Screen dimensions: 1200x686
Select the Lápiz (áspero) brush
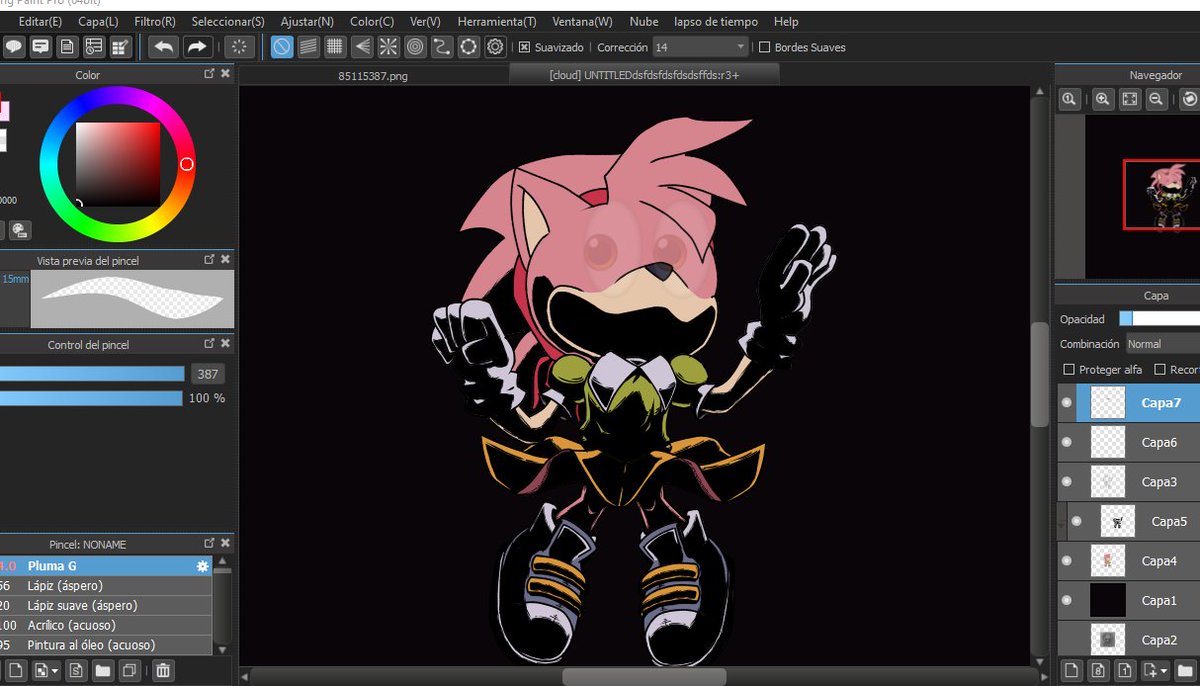pos(106,586)
